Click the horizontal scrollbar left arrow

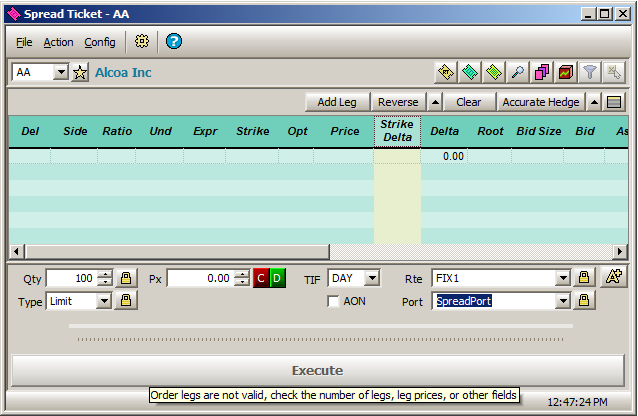16,252
